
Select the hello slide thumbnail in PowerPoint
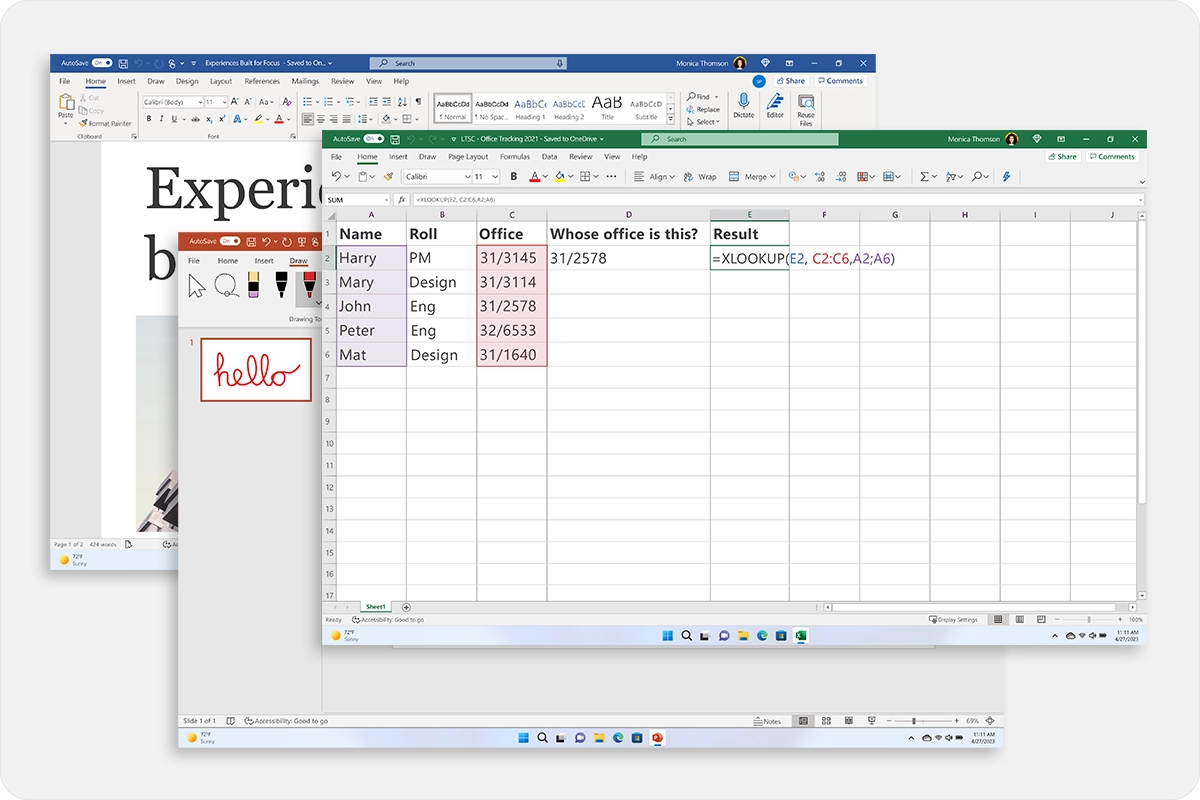[x=256, y=369]
